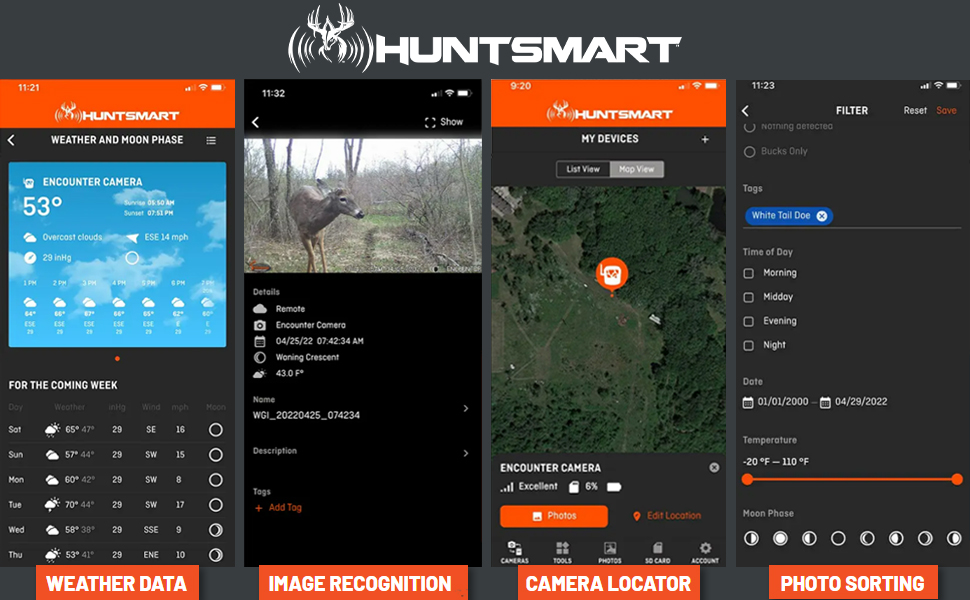
Task: Open the Photos tab in bottom bar
Action: coord(610,552)
